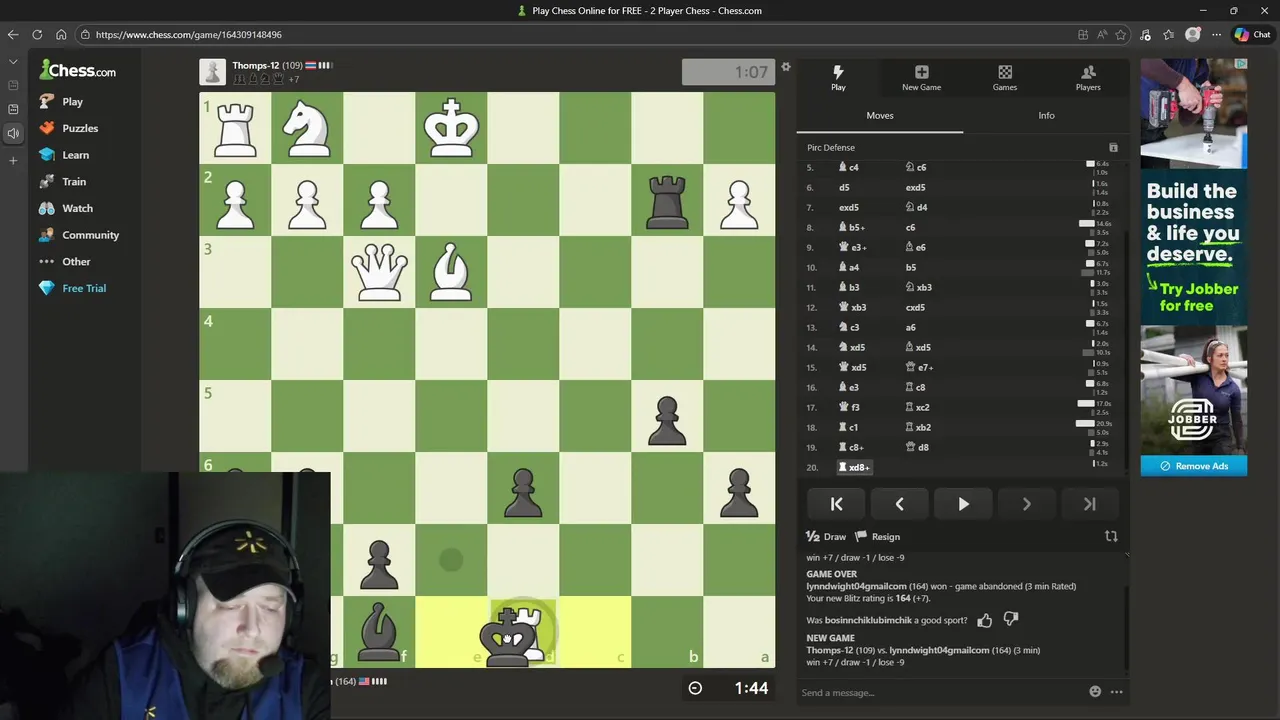Click the black rook on rank 2
Screen dimensions: 1280x720
click(667, 200)
